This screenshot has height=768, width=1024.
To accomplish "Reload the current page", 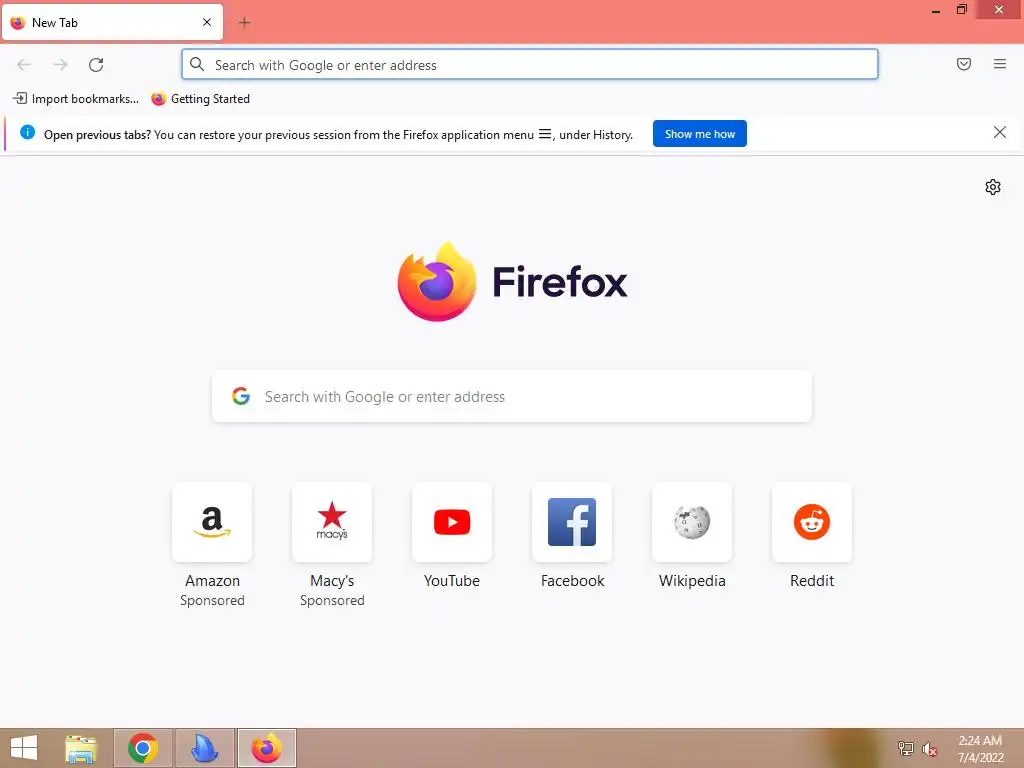I will (x=96, y=65).
